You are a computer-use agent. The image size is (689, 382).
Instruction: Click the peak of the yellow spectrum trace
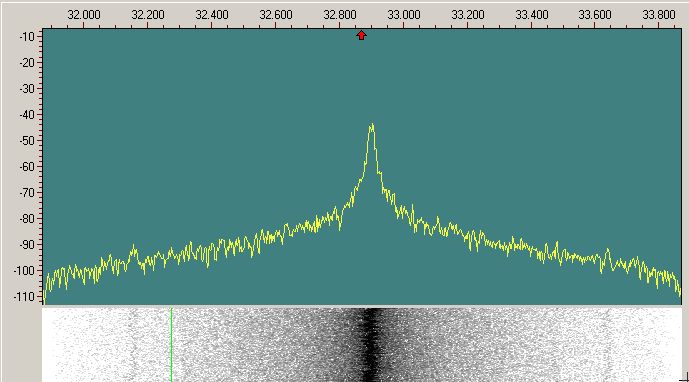(x=372, y=125)
